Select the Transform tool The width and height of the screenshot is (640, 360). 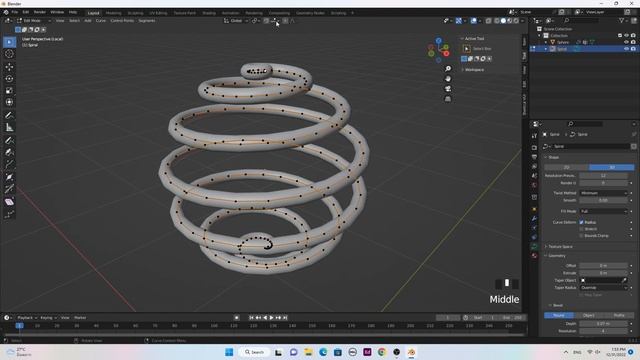click(x=9, y=102)
